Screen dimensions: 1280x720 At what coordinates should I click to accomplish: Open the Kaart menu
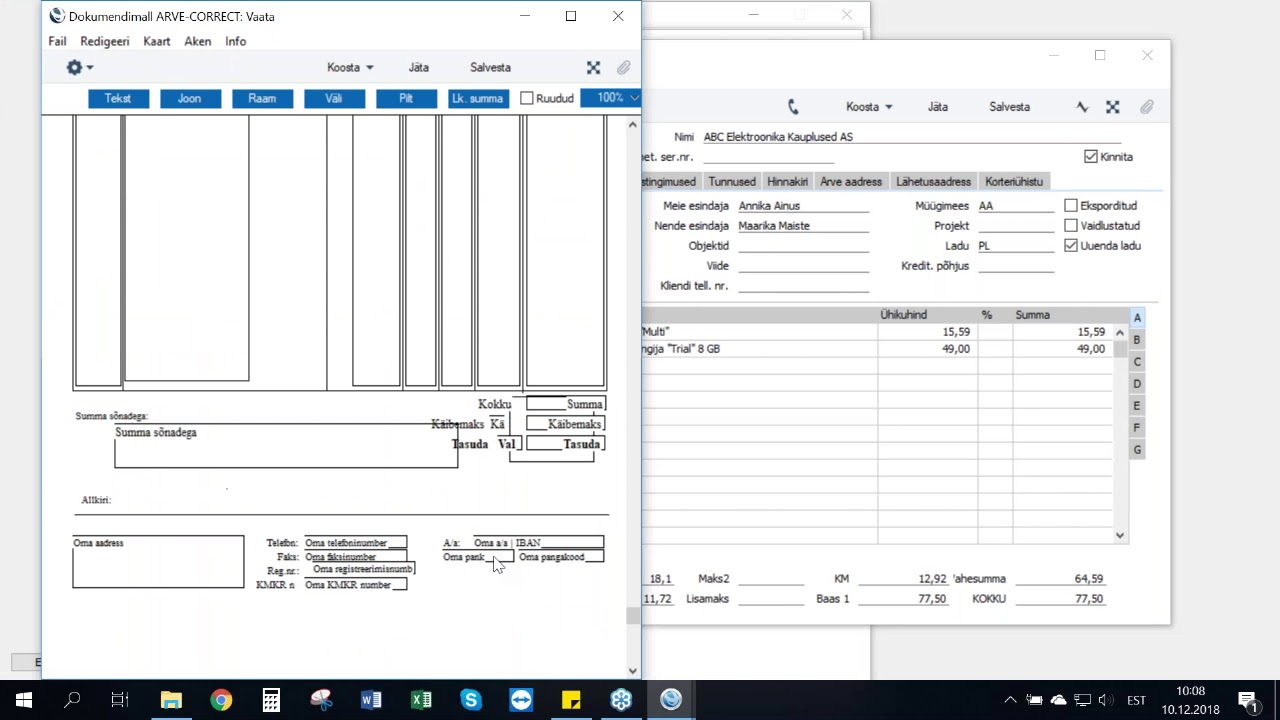point(157,41)
